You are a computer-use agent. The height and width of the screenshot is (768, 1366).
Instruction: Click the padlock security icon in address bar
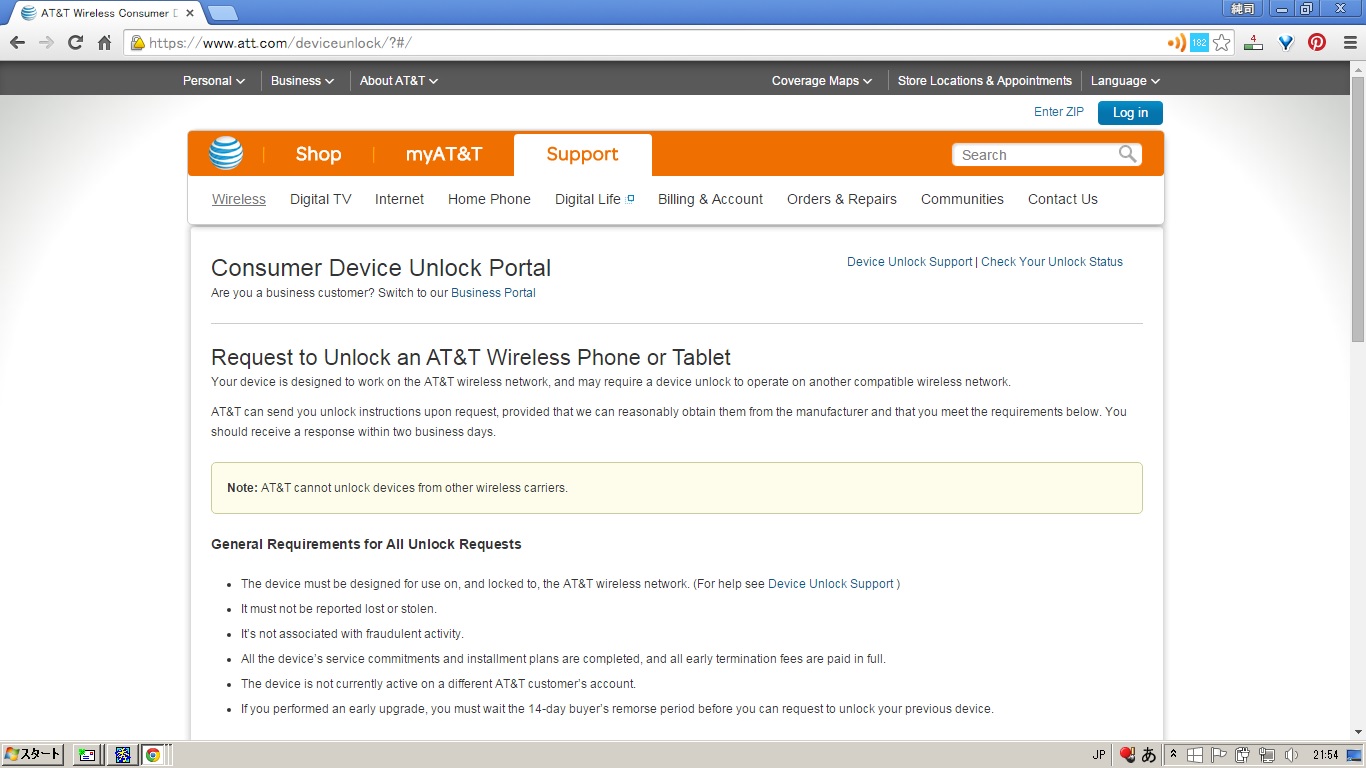(x=138, y=43)
